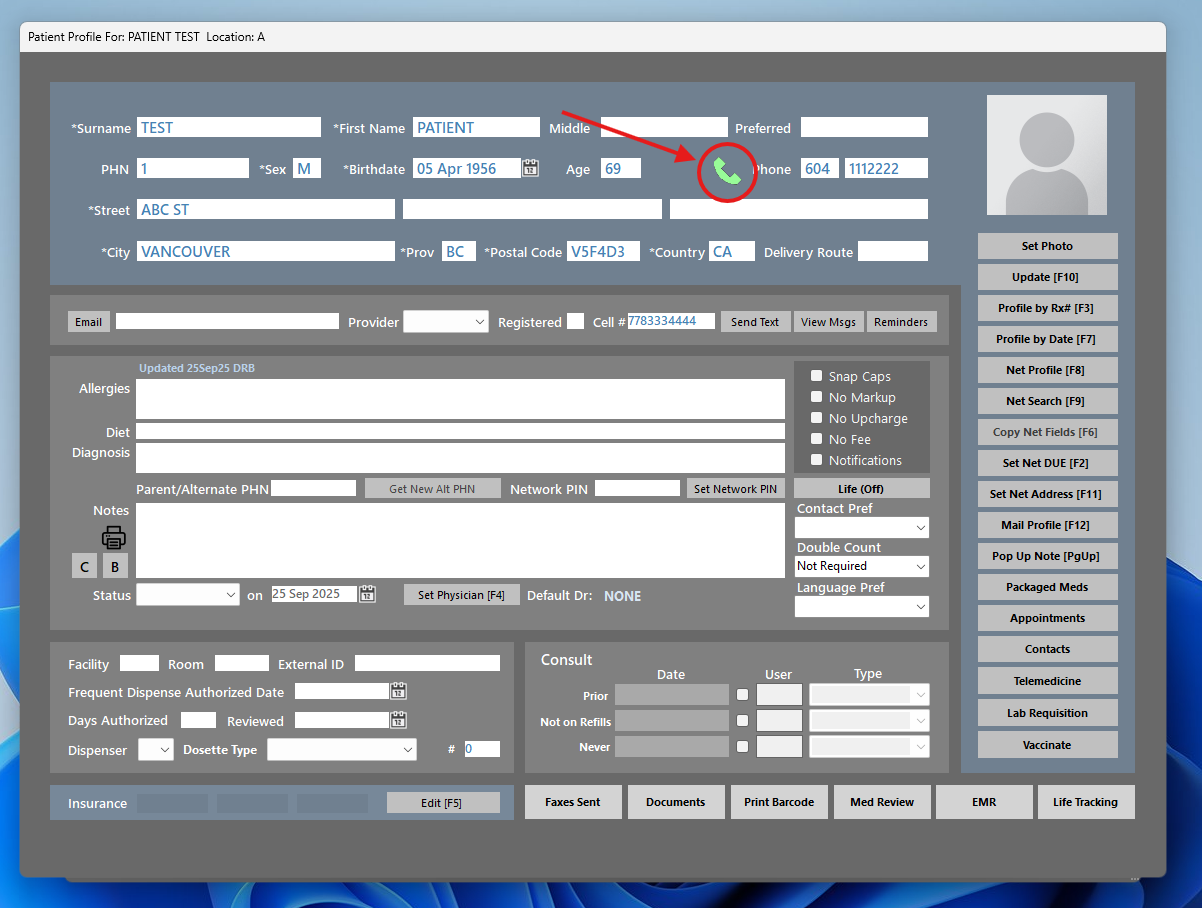Click the patient photo placeholder
The image size is (1202, 908).
tap(1046, 155)
